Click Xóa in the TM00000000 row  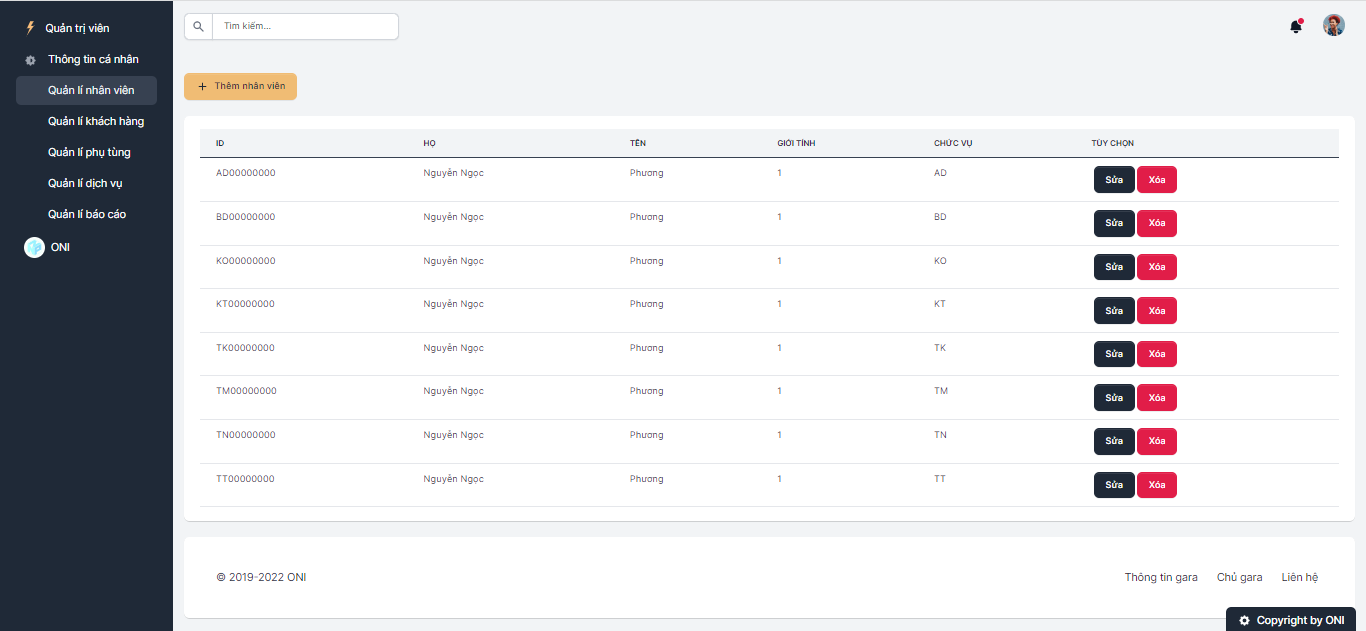pyautogui.click(x=1157, y=397)
